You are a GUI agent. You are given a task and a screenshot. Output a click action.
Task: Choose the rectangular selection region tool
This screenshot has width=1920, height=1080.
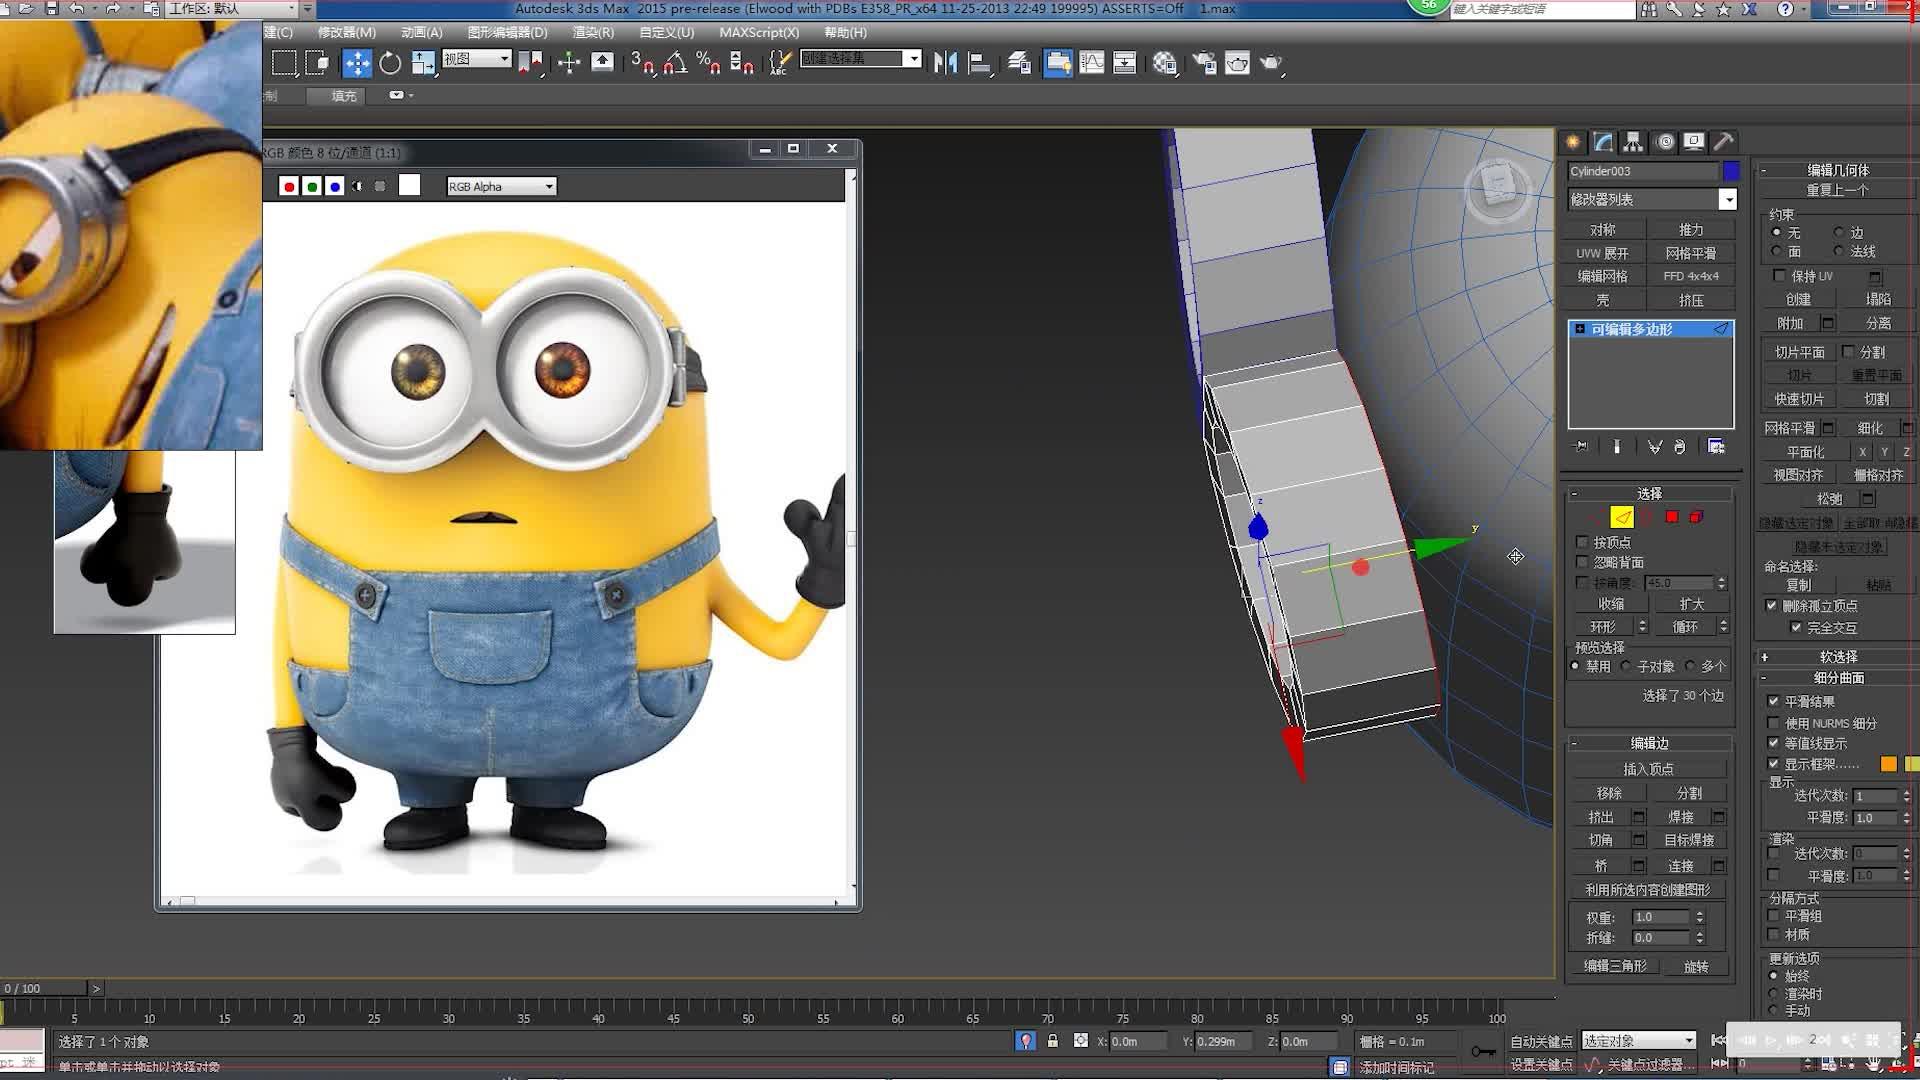click(x=284, y=63)
